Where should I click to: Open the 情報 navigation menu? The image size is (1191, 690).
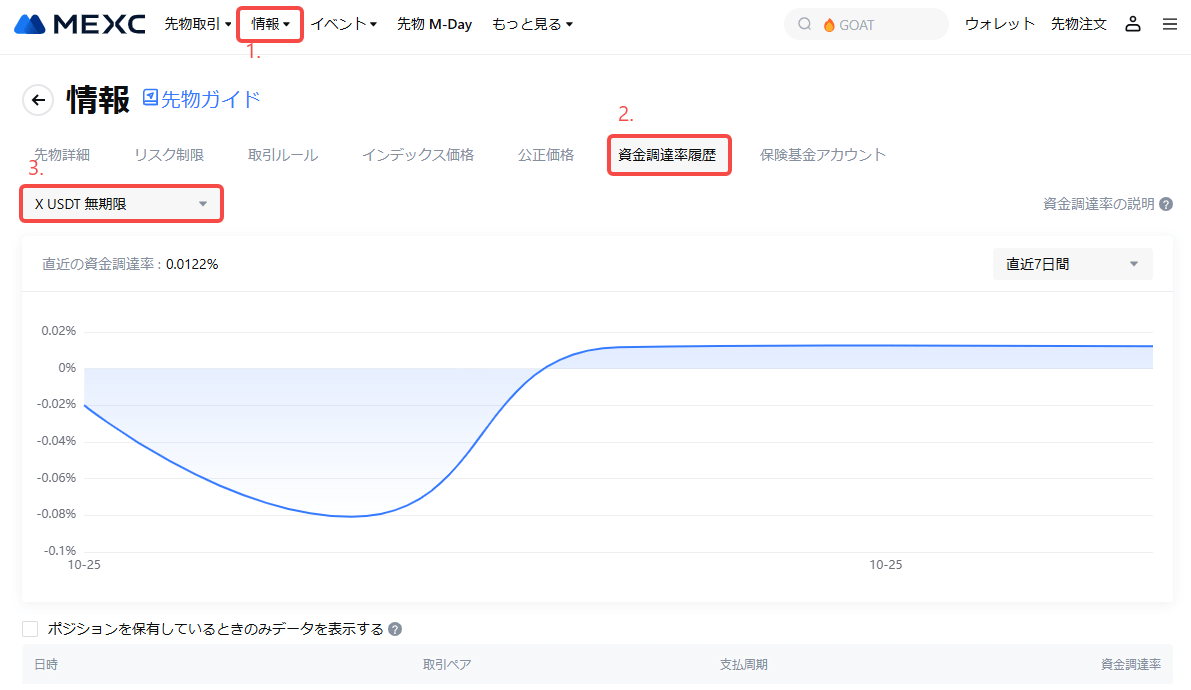(x=270, y=24)
